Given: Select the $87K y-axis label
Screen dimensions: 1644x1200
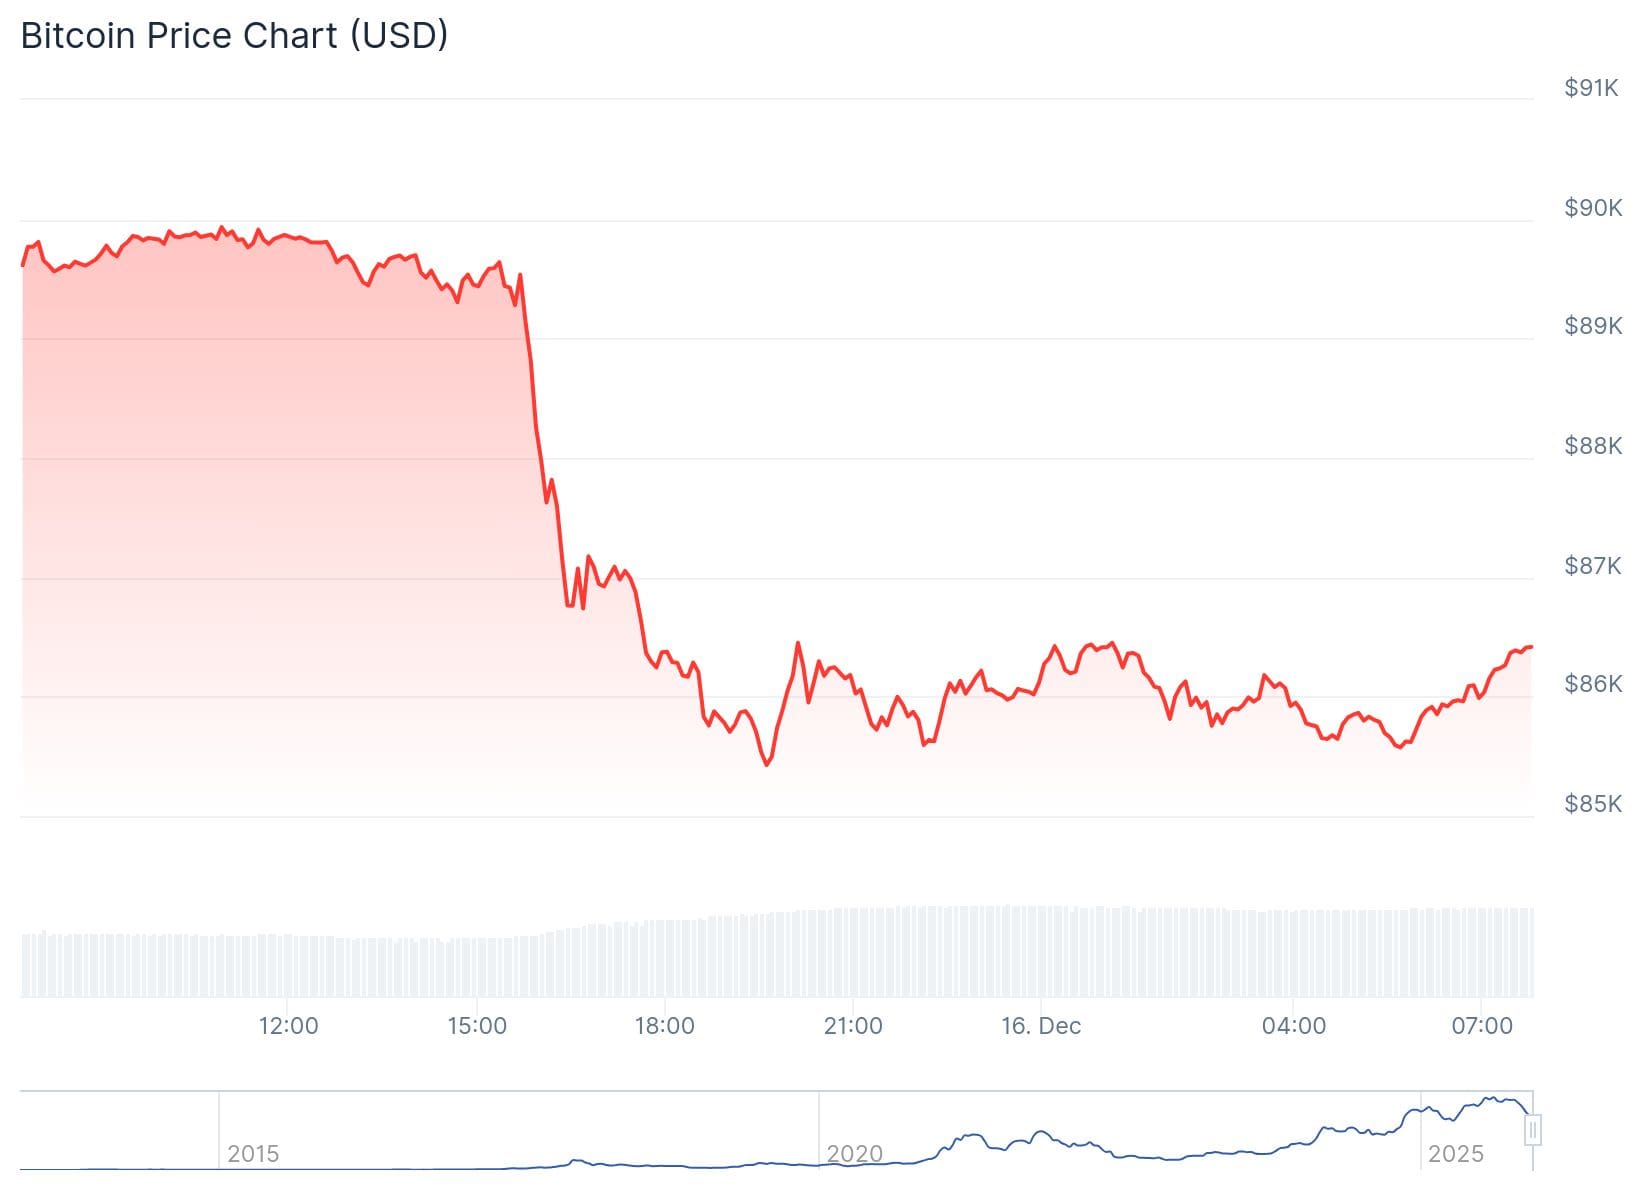Looking at the screenshot, I should click(1593, 566).
